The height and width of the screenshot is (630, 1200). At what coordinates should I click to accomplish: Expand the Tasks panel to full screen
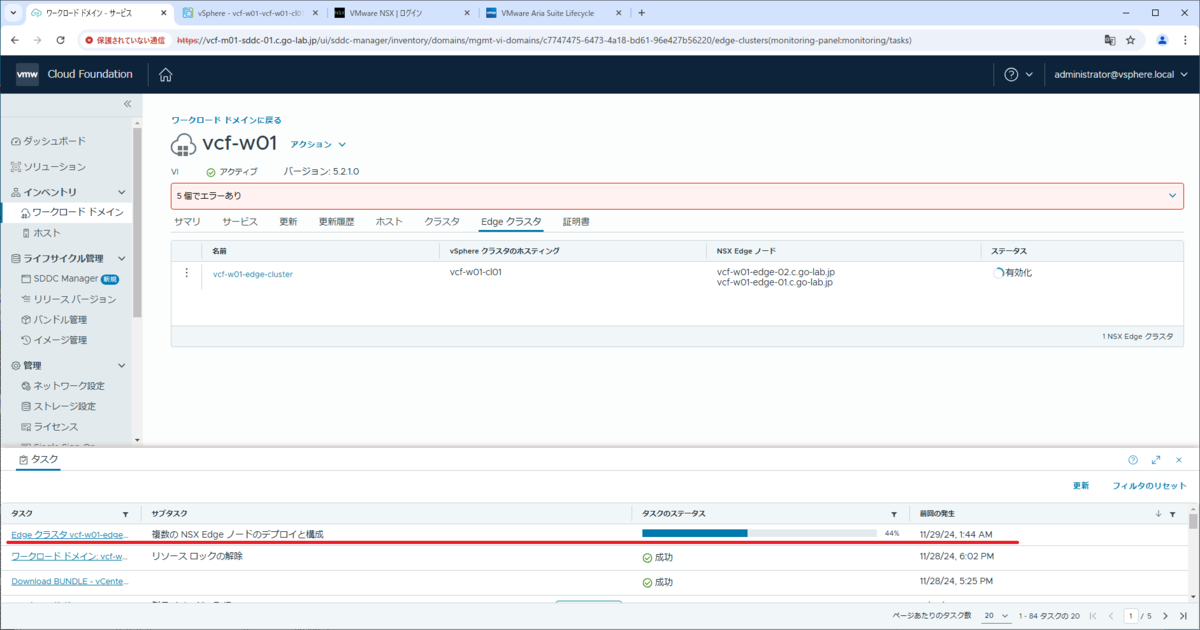(x=1156, y=460)
